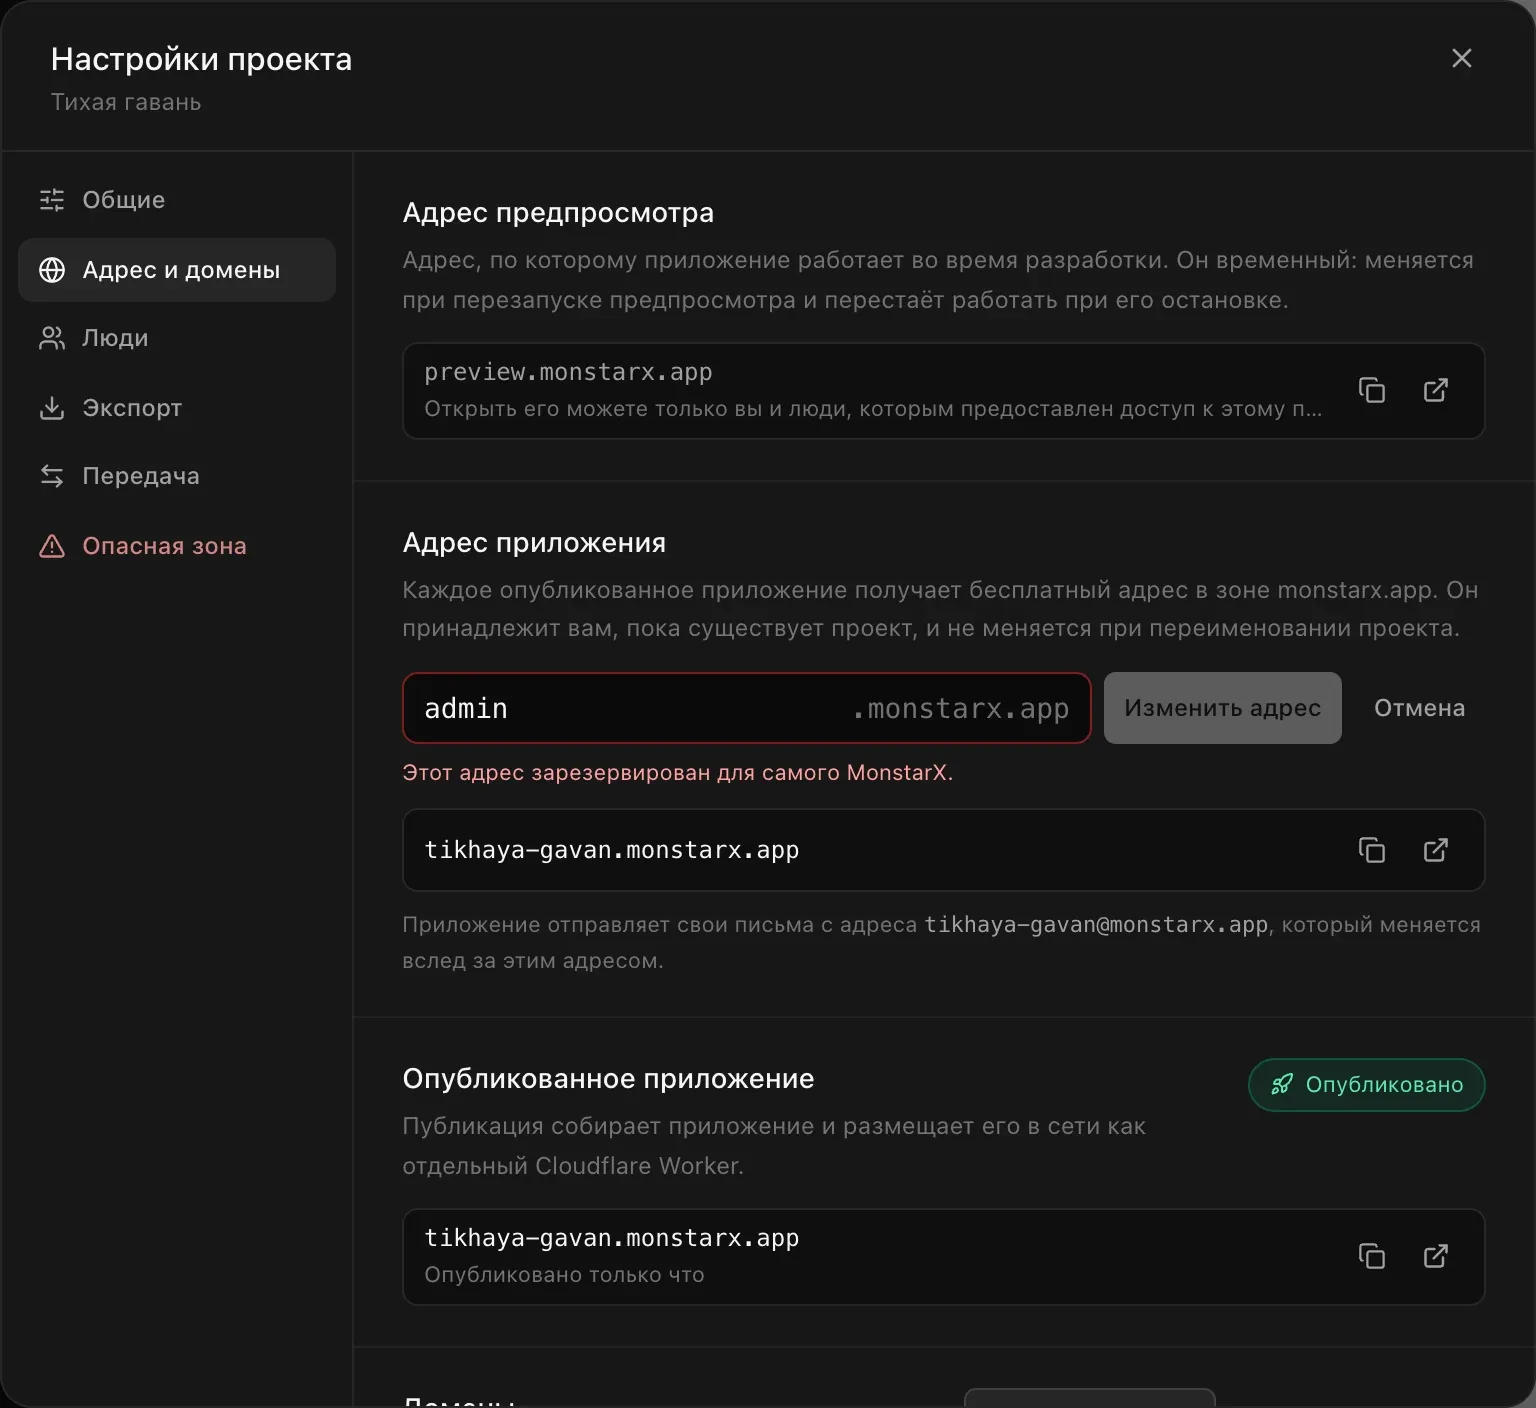The height and width of the screenshot is (1408, 1536).
Task: Cancel address editing with Отмена
Action: [1420, 708]
